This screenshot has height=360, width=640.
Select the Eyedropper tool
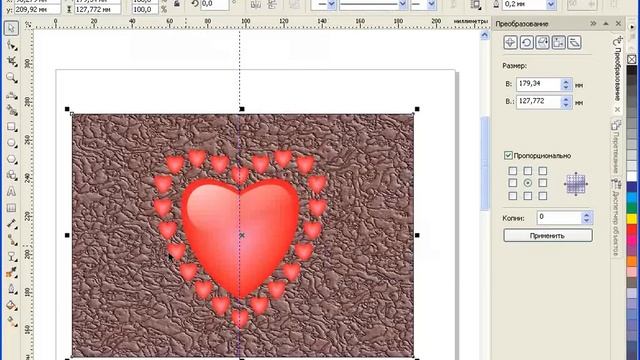pos(11,273)
